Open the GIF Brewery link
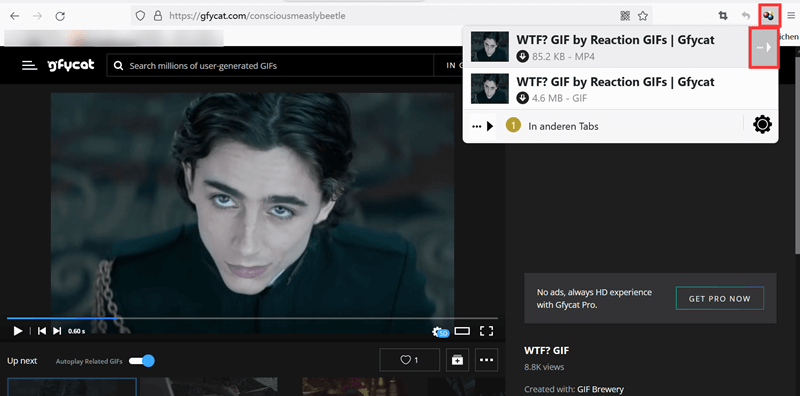The width and height of the screenshot is (800, 396). click(x=601, y=389)
